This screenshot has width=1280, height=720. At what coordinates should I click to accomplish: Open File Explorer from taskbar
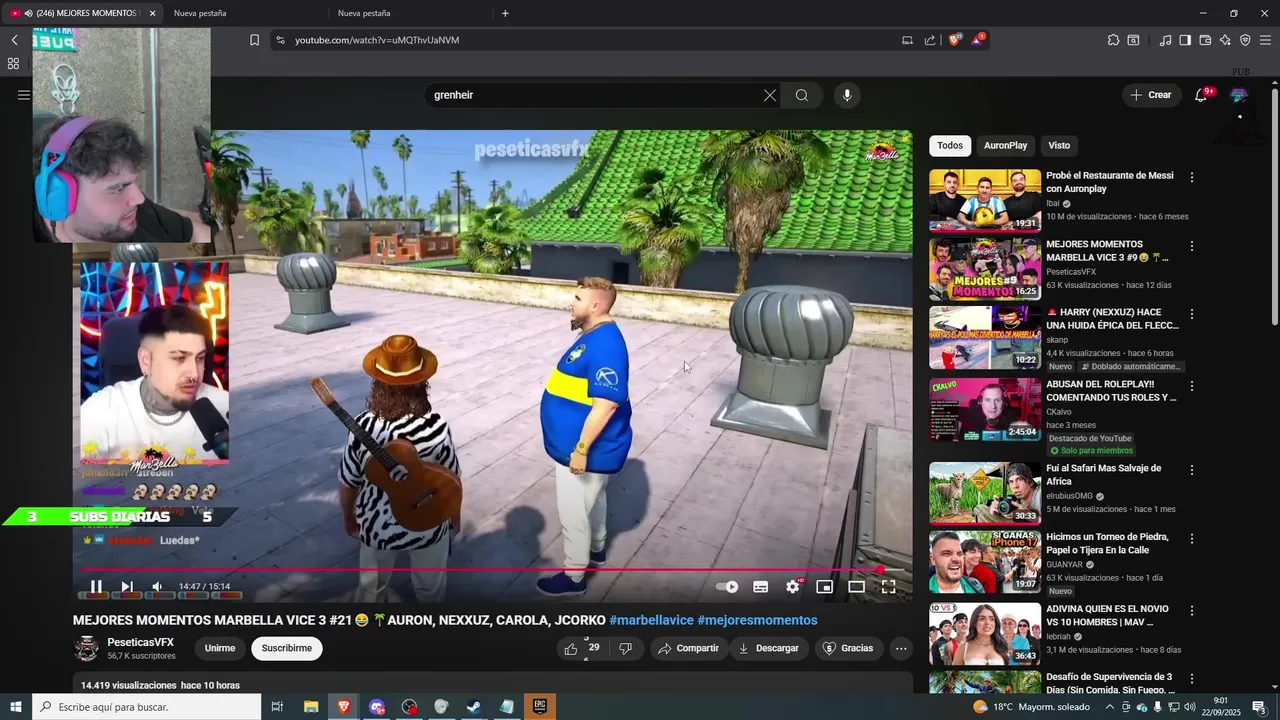311,707
